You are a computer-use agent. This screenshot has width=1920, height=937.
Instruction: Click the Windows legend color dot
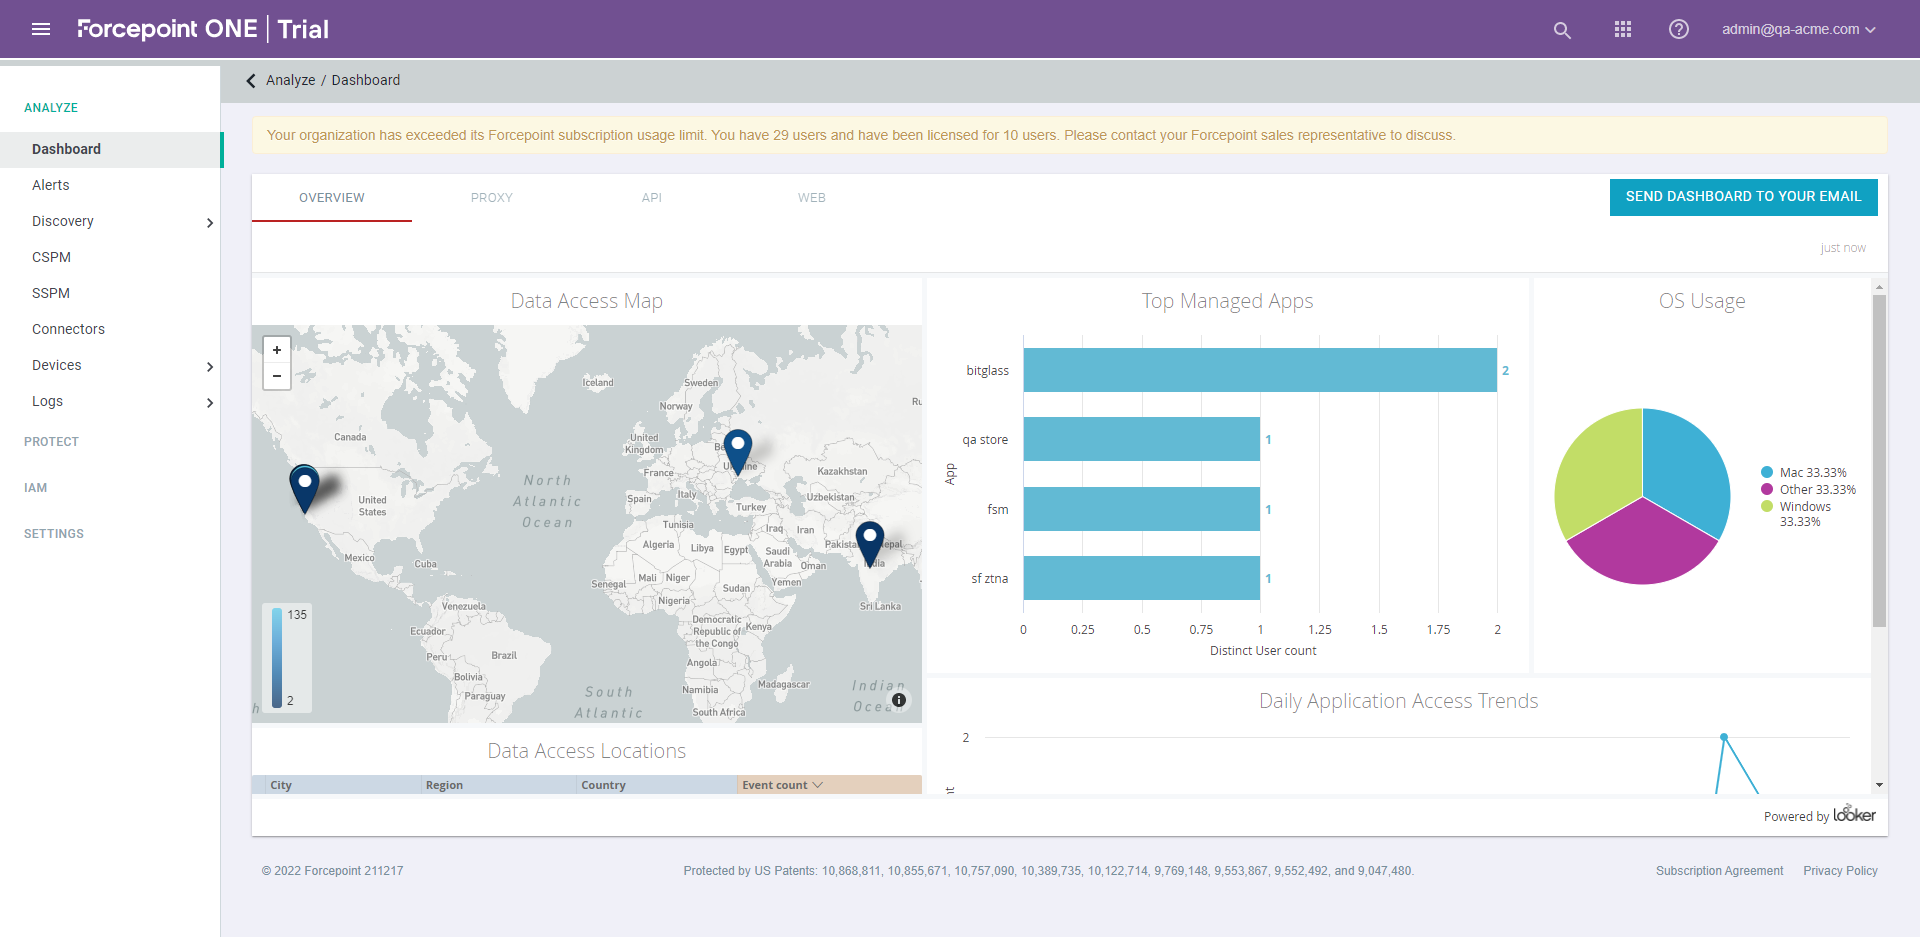pos(1767,506)
